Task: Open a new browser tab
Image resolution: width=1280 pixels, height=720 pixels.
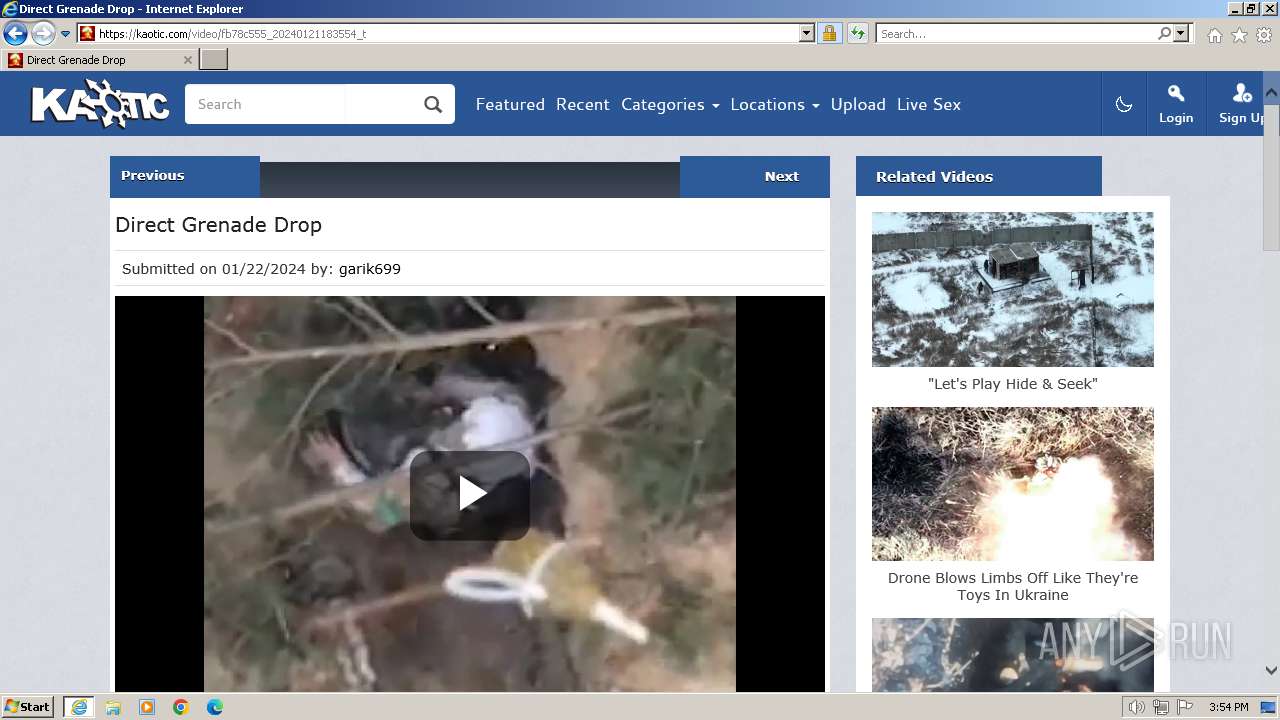Action: click(x=214, y=60)
